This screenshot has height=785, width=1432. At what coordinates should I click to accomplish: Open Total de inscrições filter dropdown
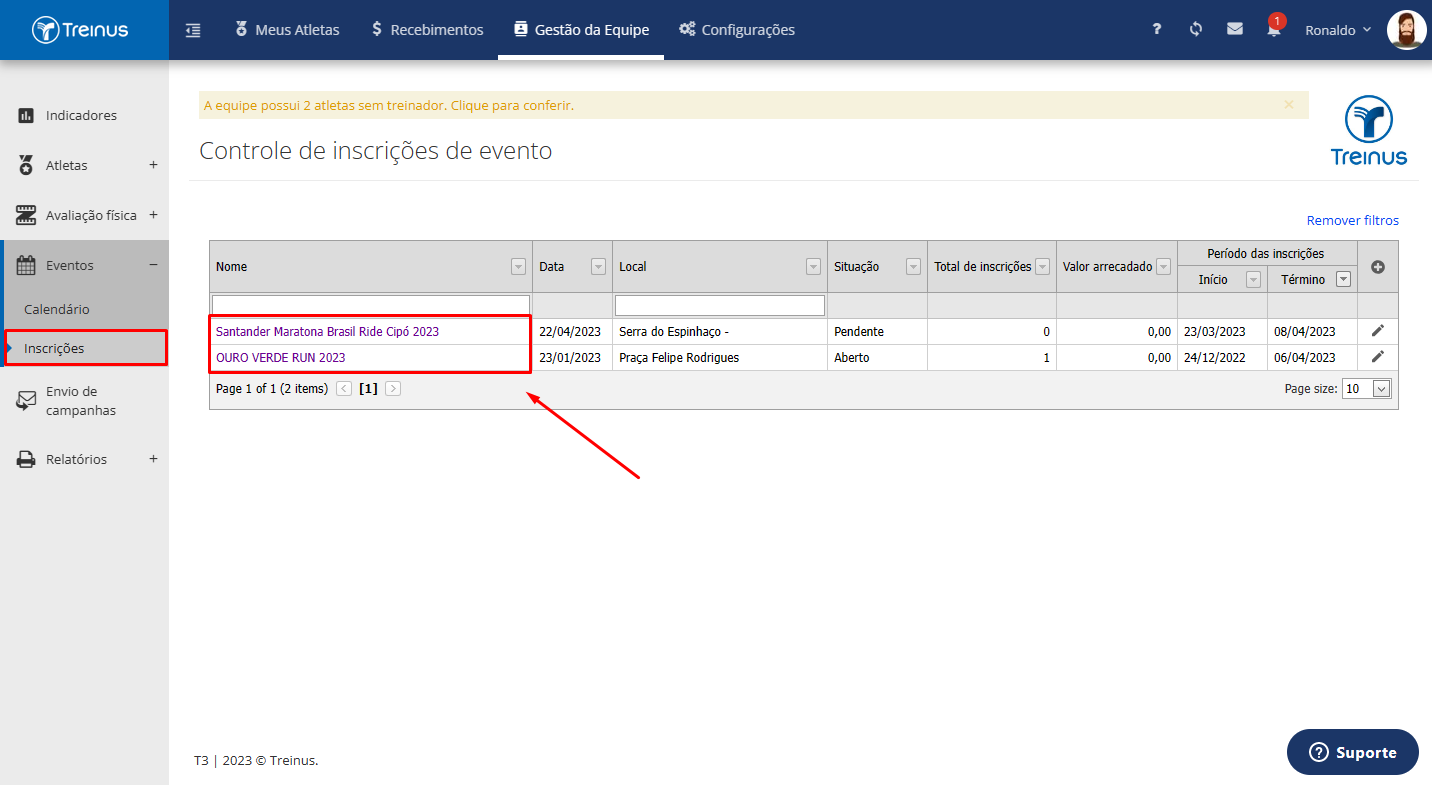(1042, 267)
